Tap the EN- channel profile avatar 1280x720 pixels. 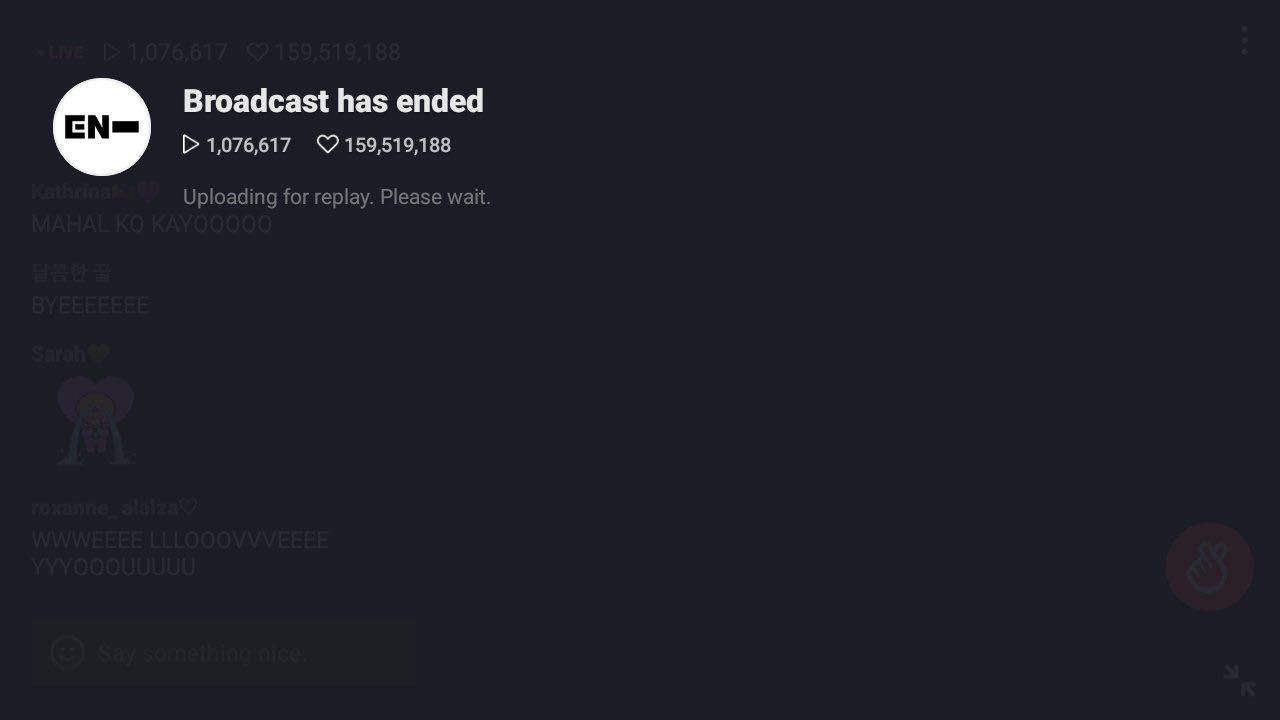(102, 127)
